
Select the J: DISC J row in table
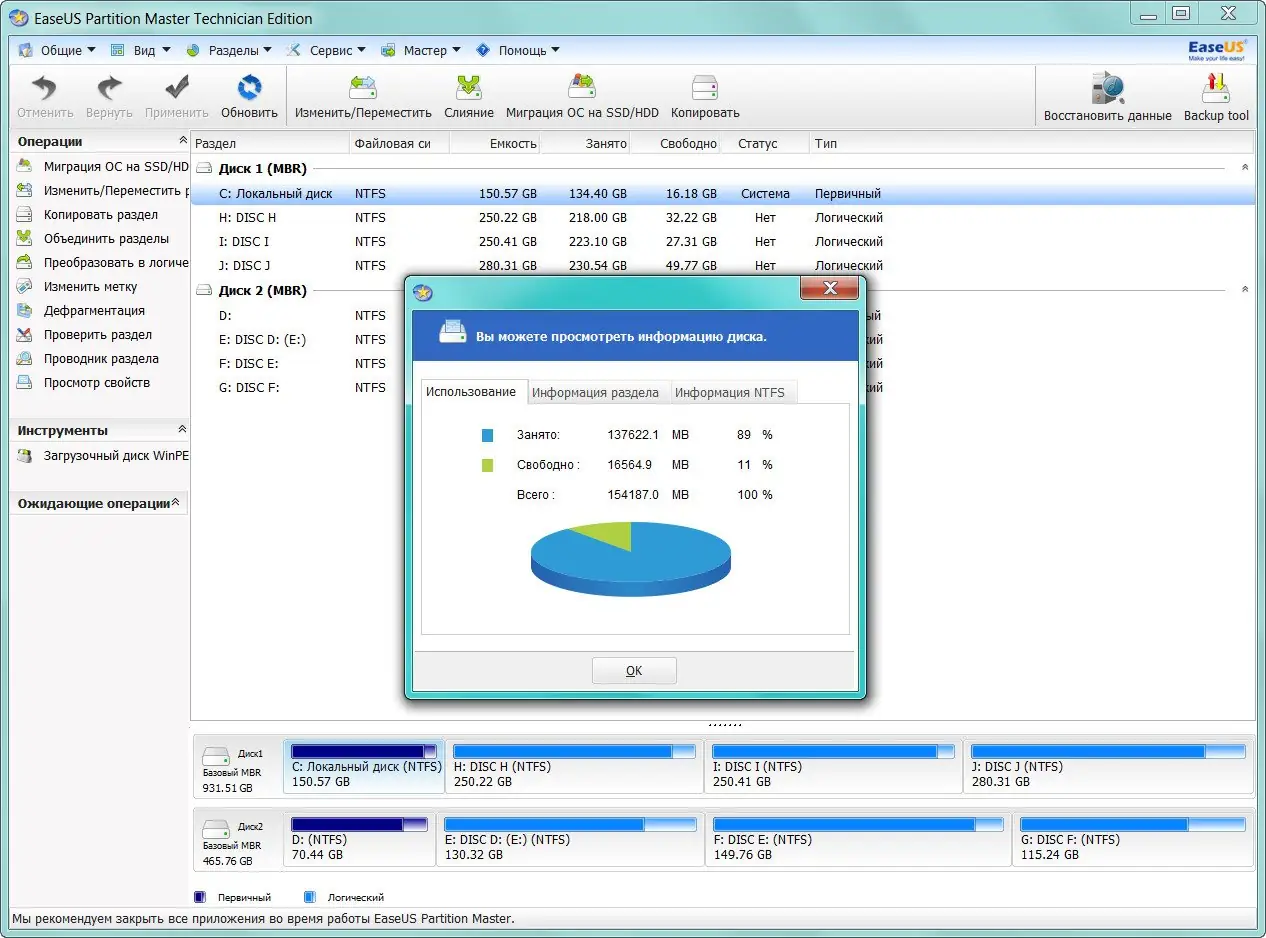(x=723, y=266)
